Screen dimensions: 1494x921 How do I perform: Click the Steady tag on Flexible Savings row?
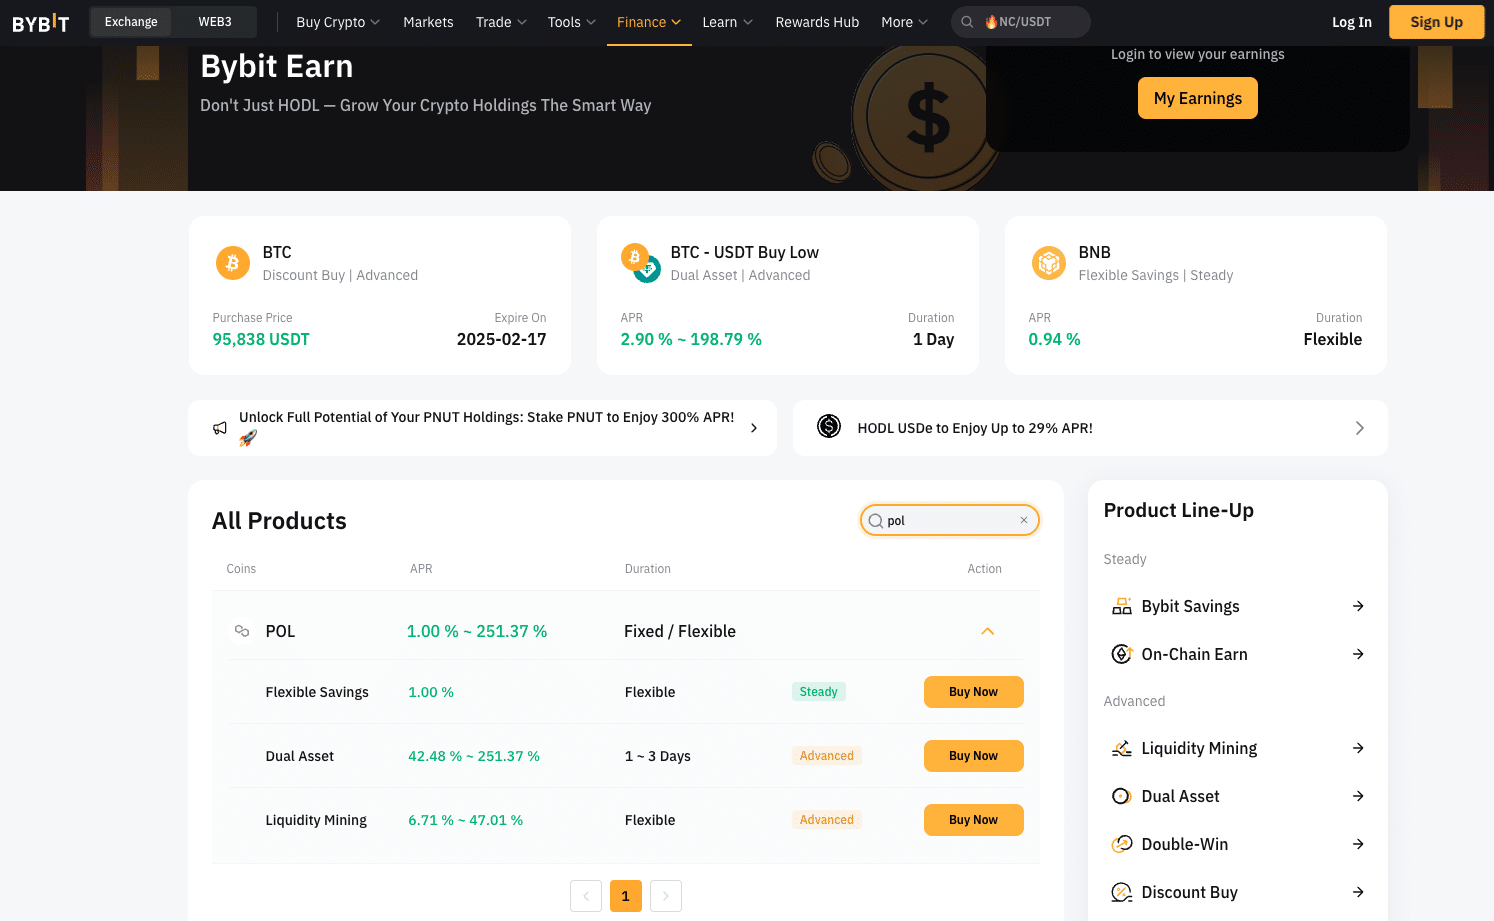click(819, 692)
